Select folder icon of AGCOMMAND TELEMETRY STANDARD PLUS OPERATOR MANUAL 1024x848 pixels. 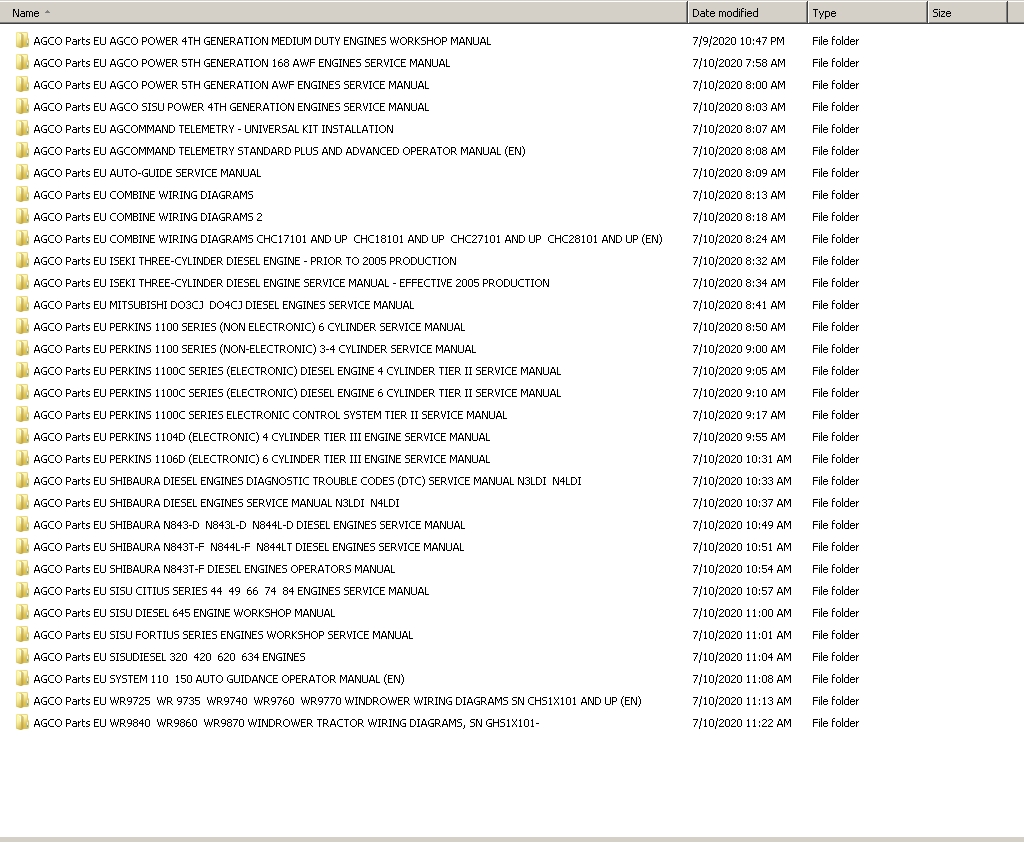(22, 151)
